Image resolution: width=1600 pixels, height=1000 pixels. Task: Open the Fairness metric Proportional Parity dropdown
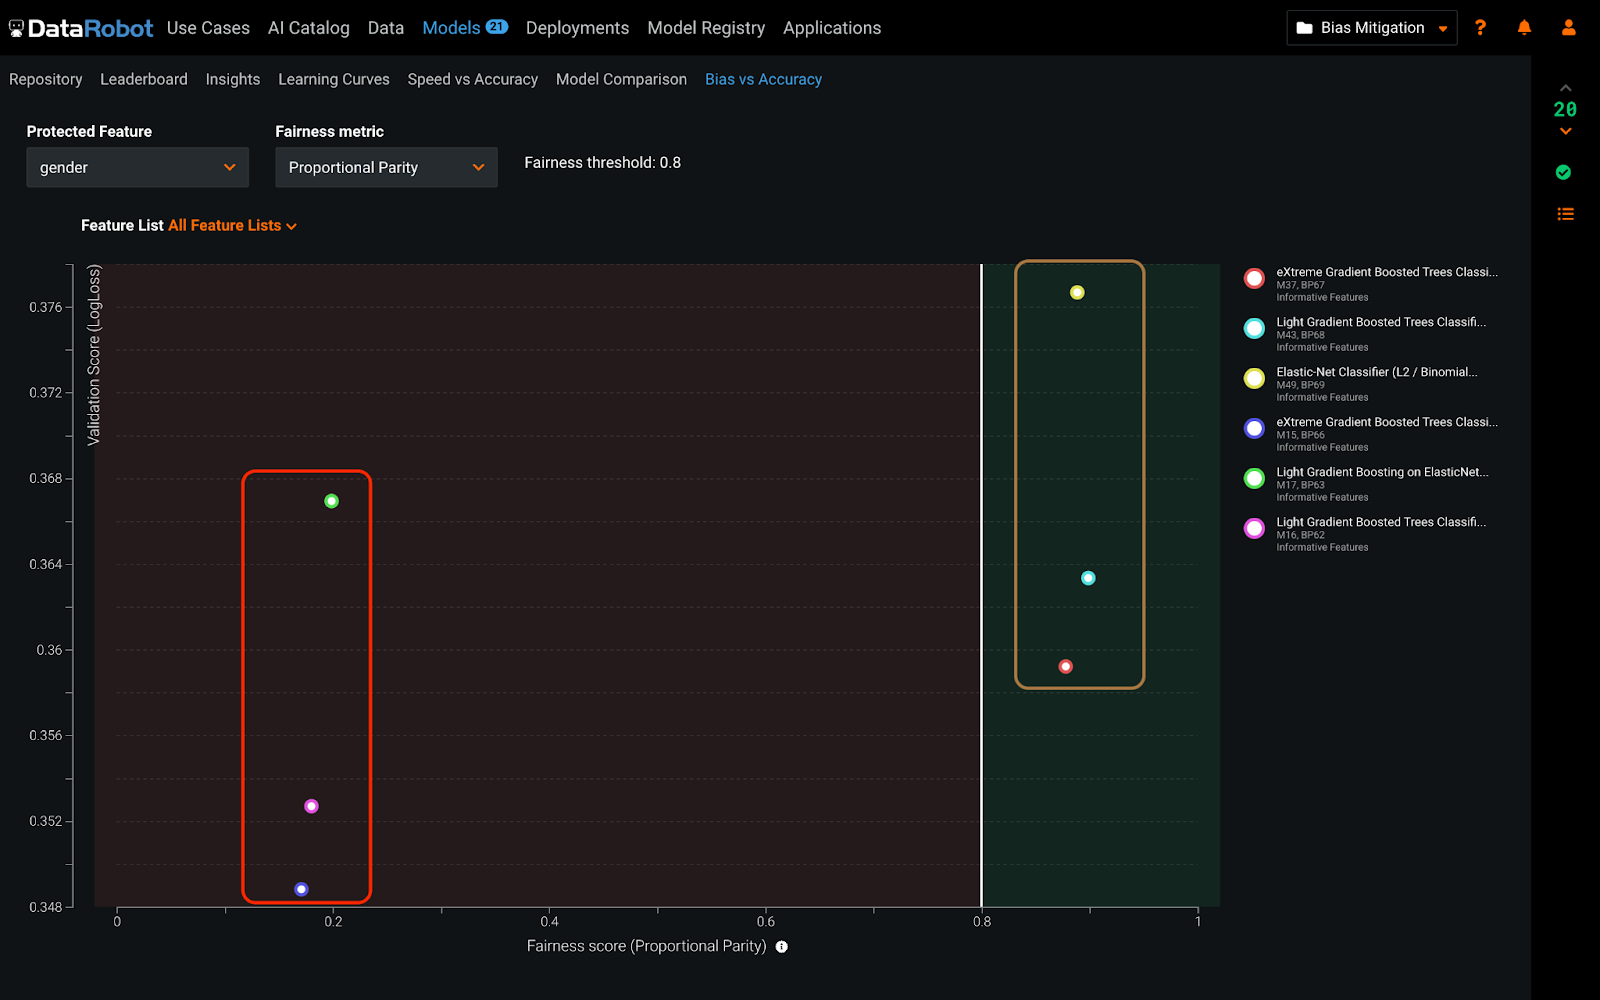tap(386, 167)
